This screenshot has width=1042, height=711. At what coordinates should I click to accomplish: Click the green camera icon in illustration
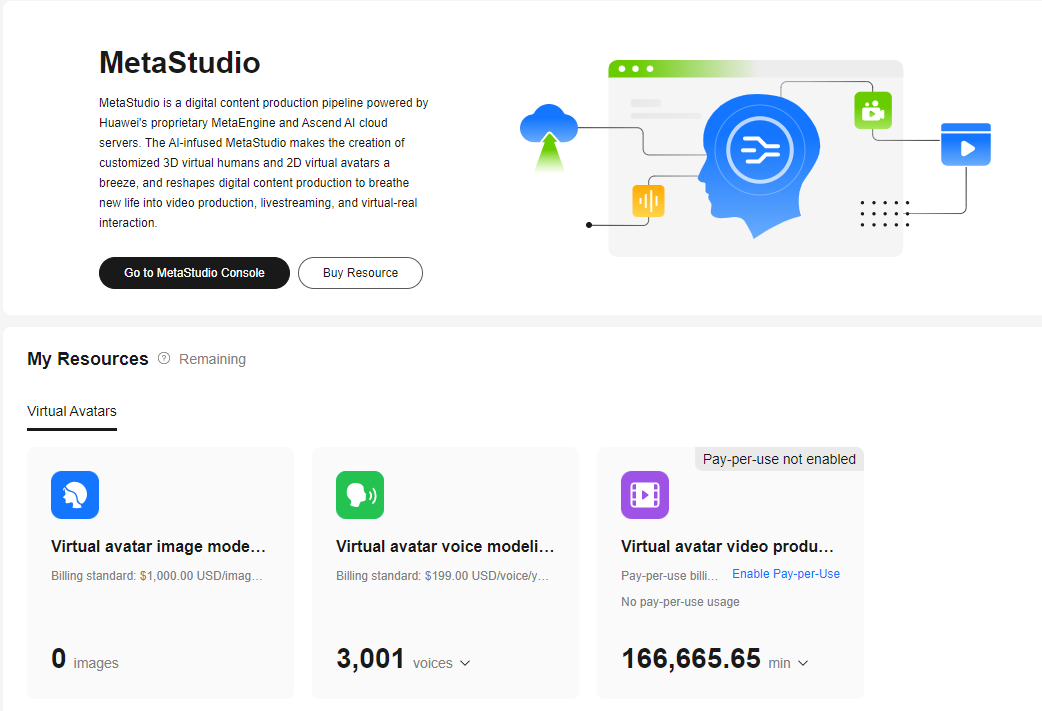coord(873,110)
